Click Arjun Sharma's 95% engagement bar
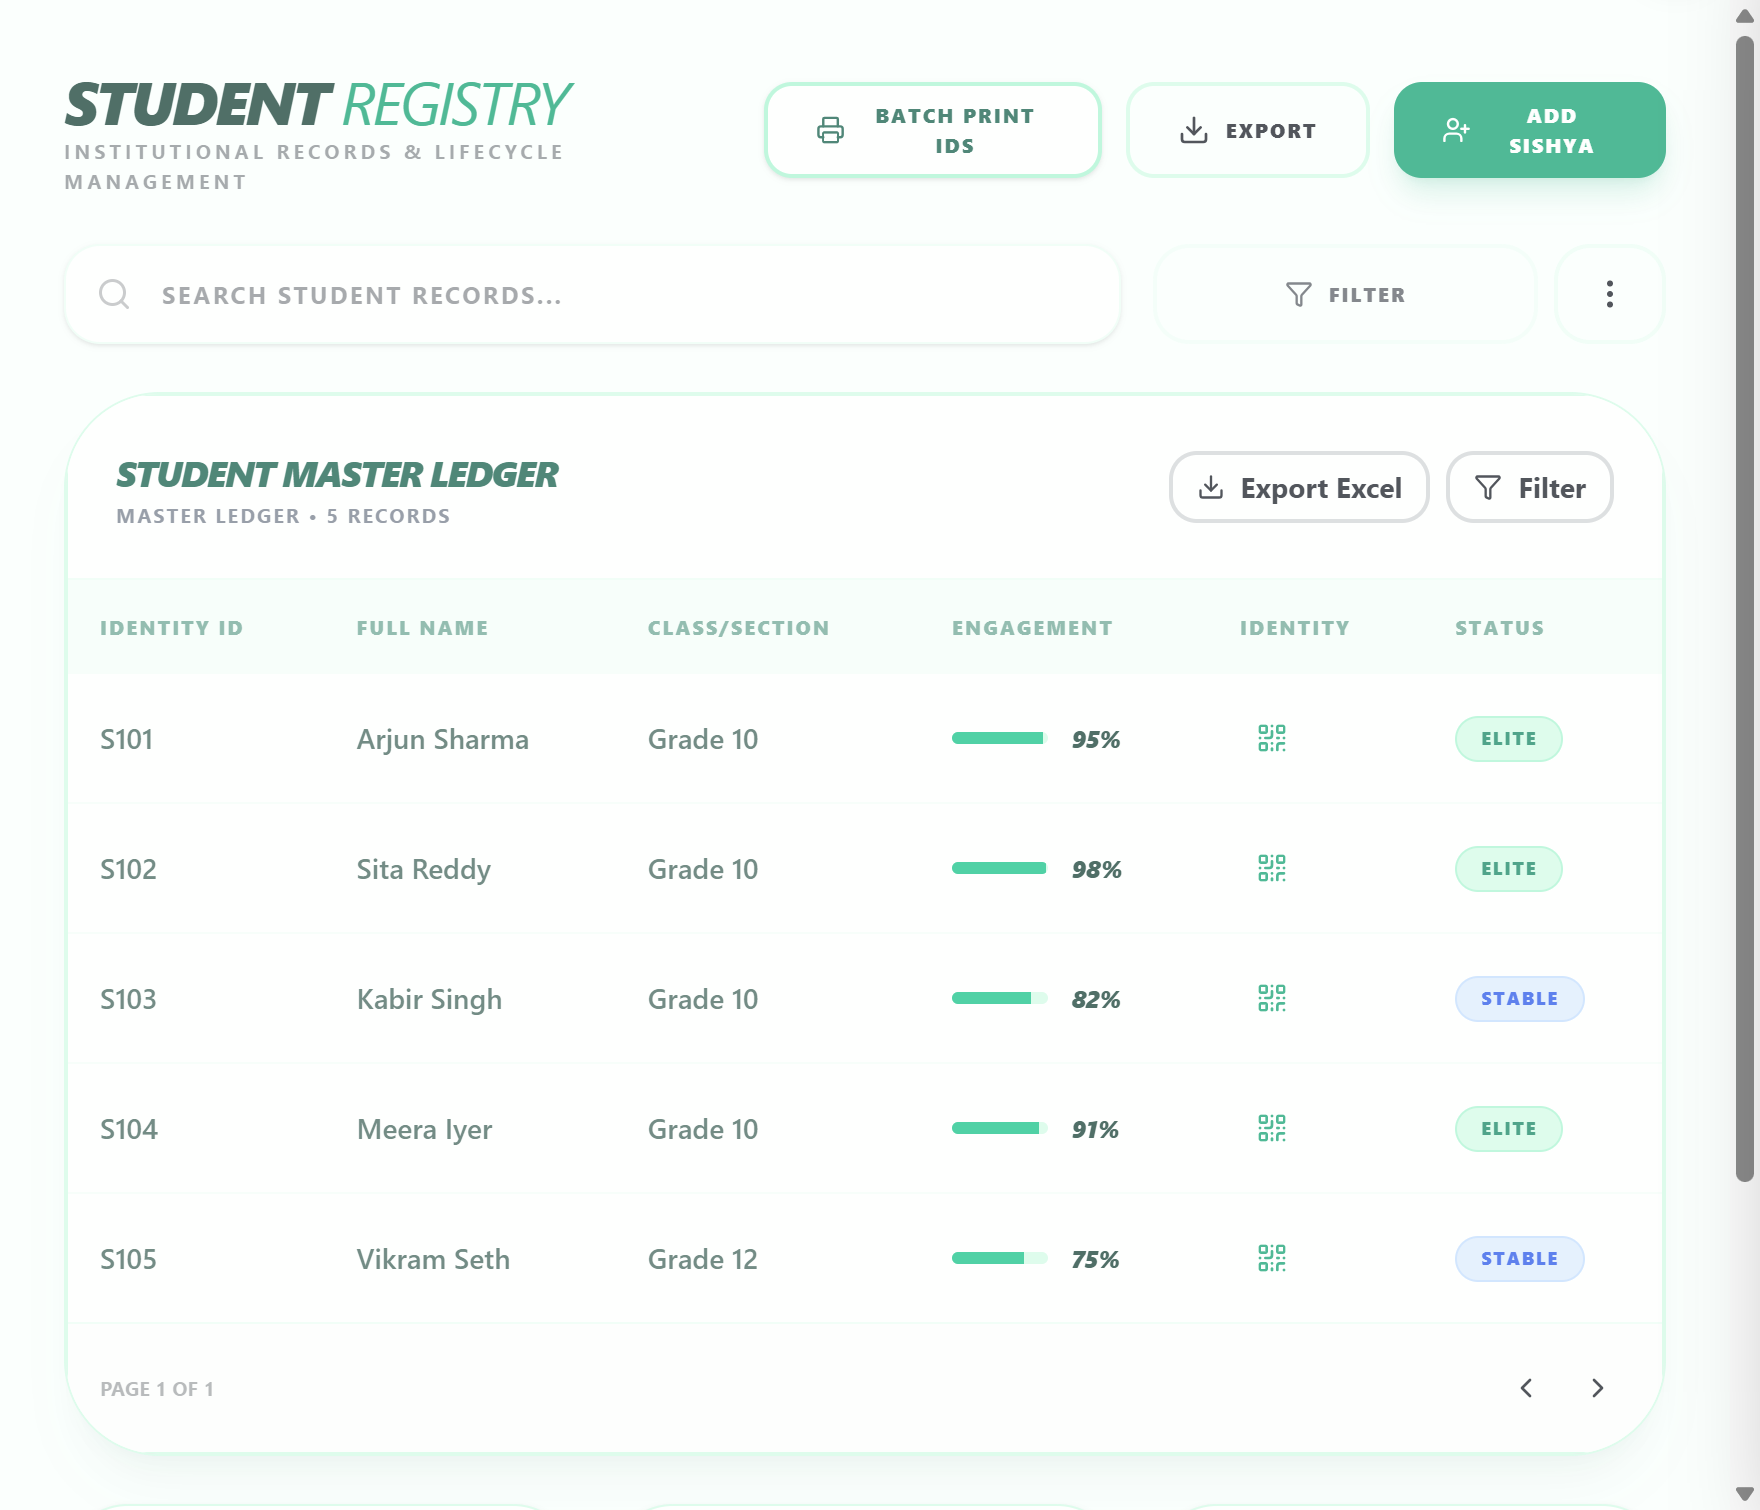This screenshot has width=1760, height=1510. (999, 738)
